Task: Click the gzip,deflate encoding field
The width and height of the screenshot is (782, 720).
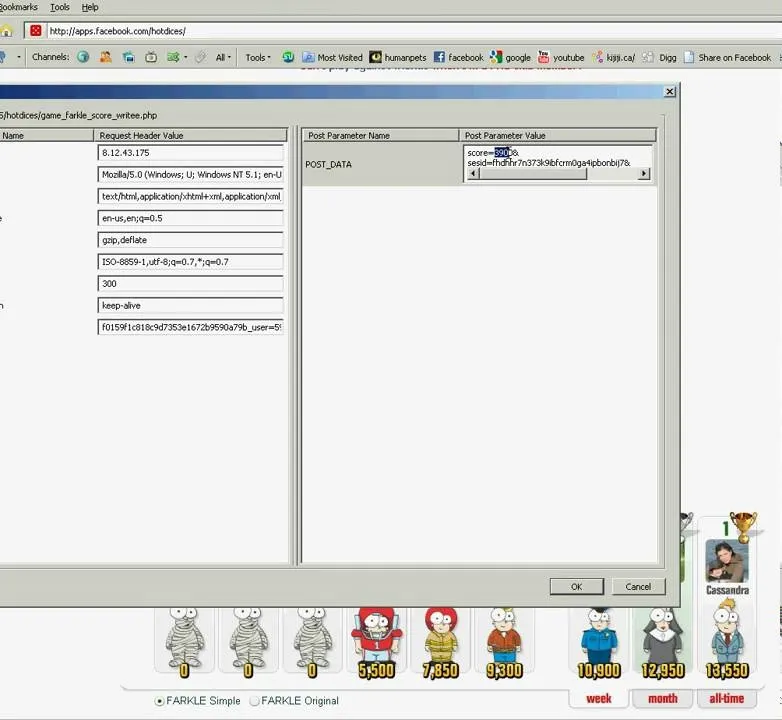Action: click(191, 240)
